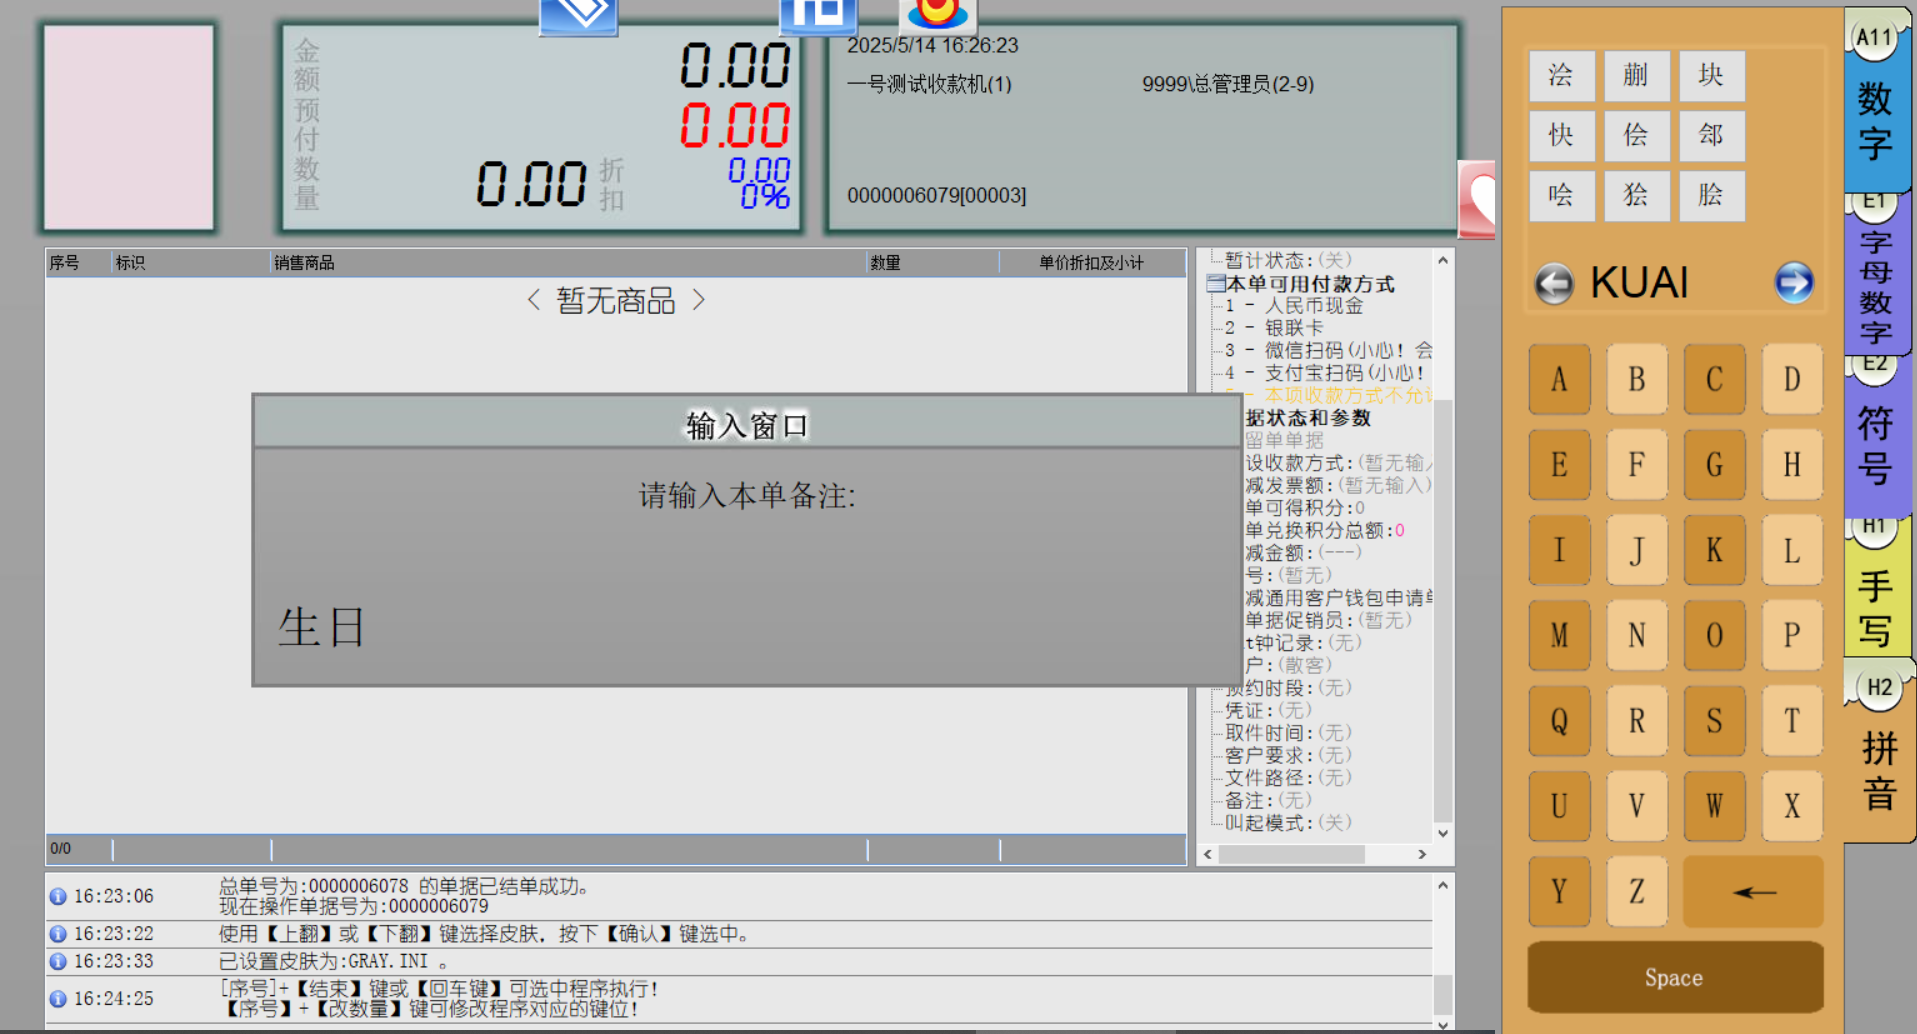This screenshot has width=1917, height=1034.
Task: Click the info icon beside 16:23:06 log
Action: pos(58,897)
